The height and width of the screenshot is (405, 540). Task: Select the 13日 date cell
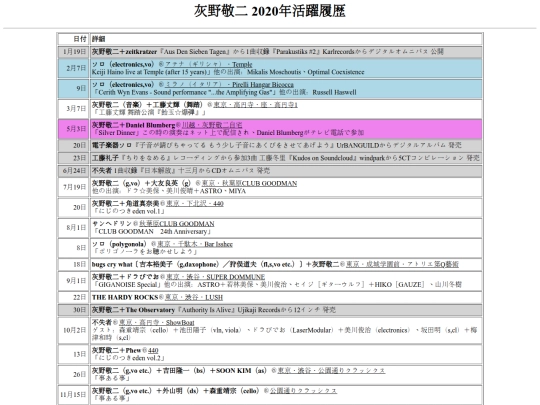click(x=74, y=354)
